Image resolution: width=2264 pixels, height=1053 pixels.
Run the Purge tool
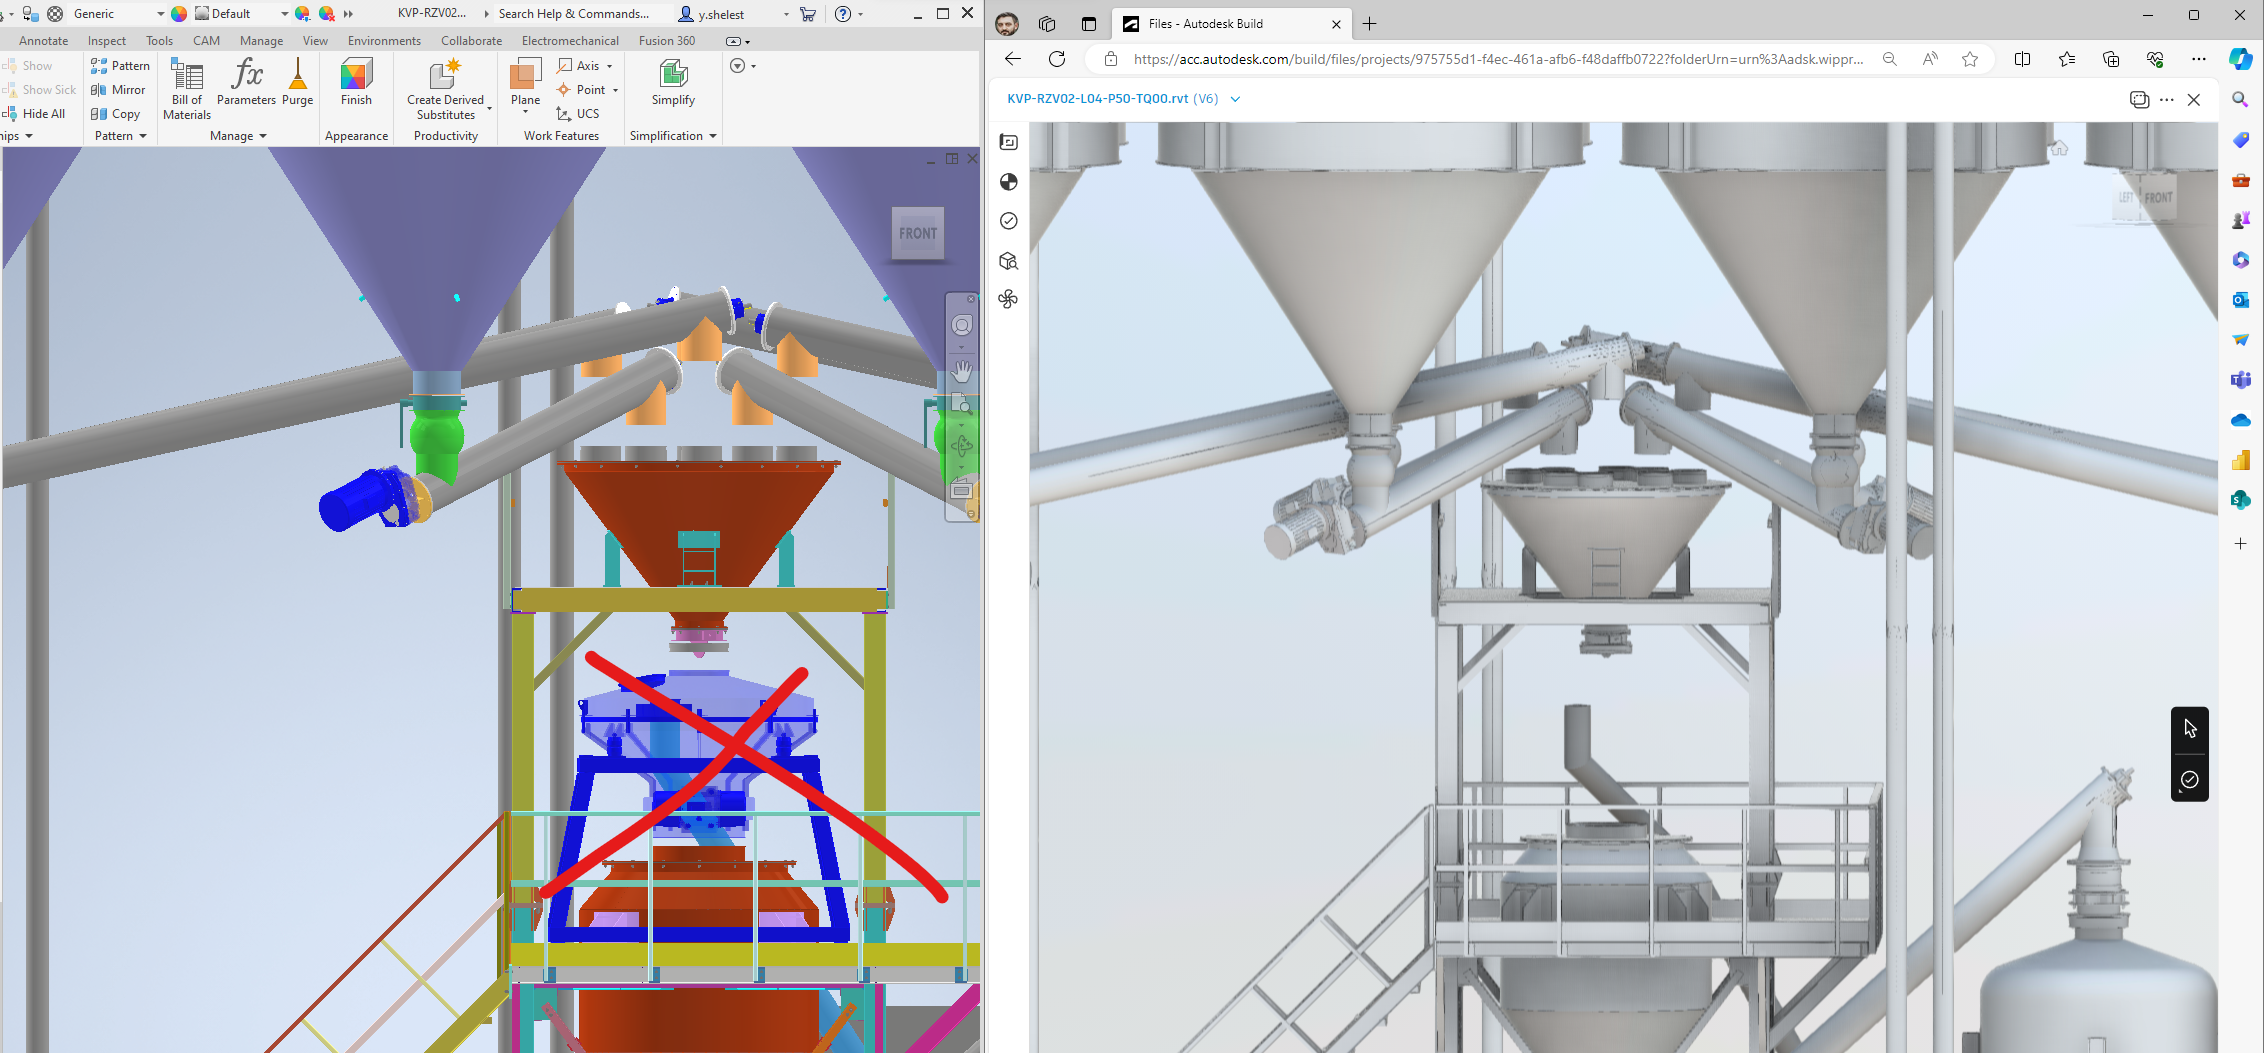[297, 84]
